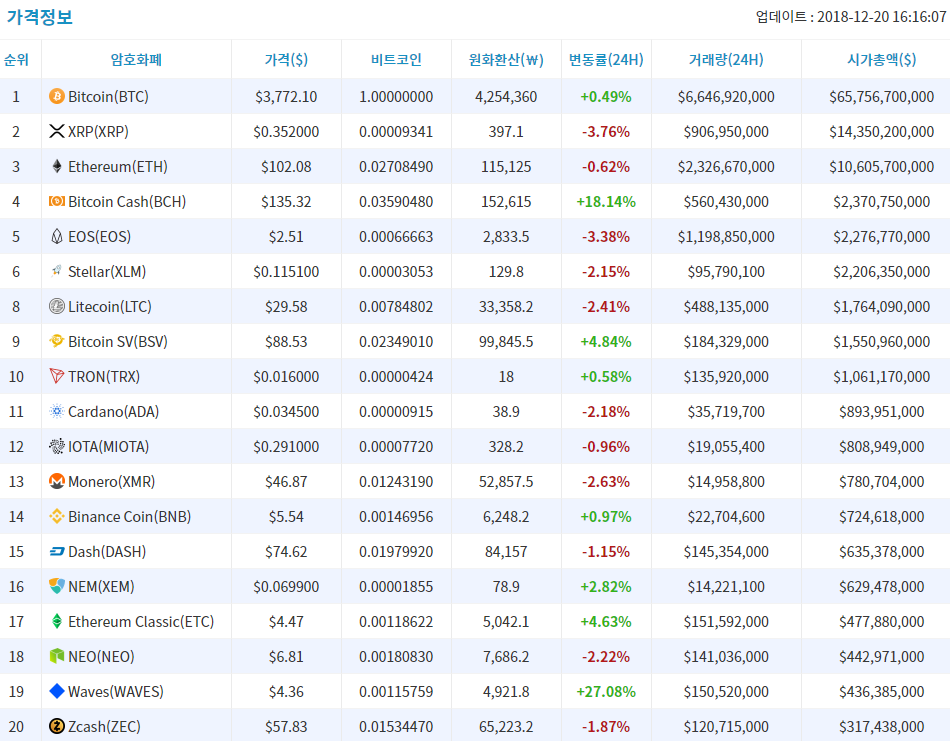Open the Ethereum Classic(ETC) name link
The height and width of the screenshot is (741, 950).
coord(141,622)
